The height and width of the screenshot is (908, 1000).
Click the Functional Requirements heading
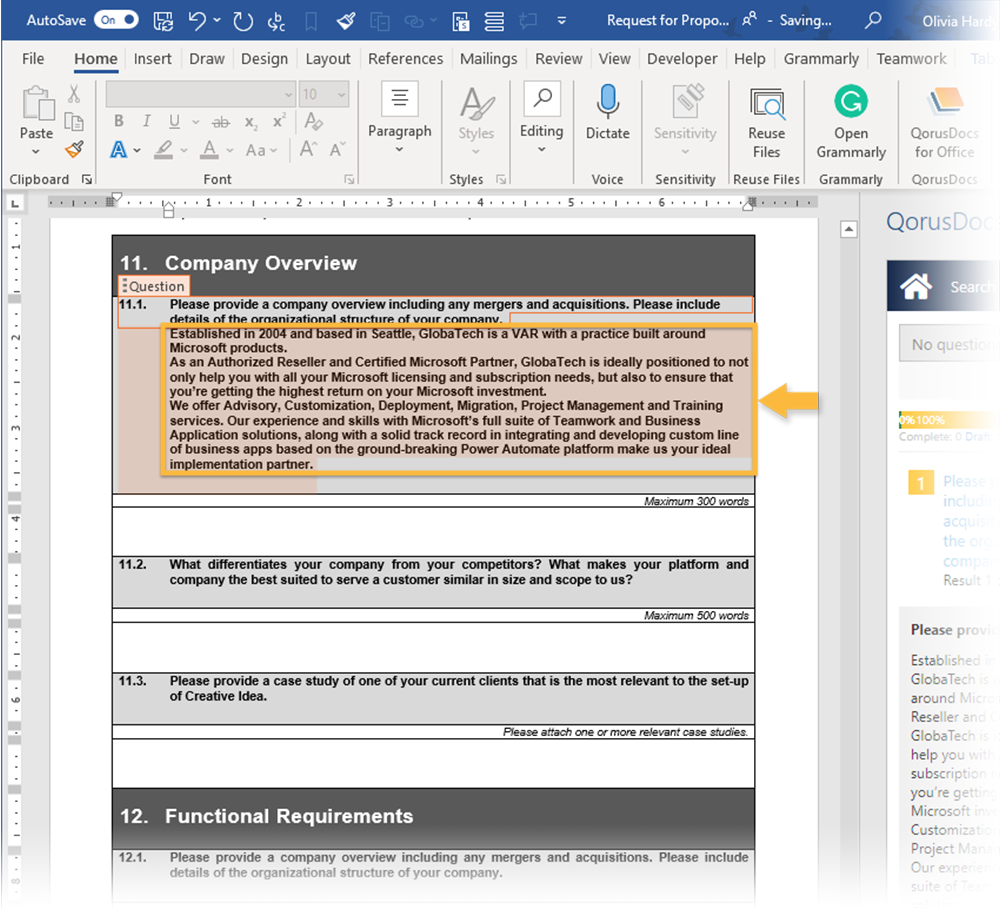pos(289,816)
